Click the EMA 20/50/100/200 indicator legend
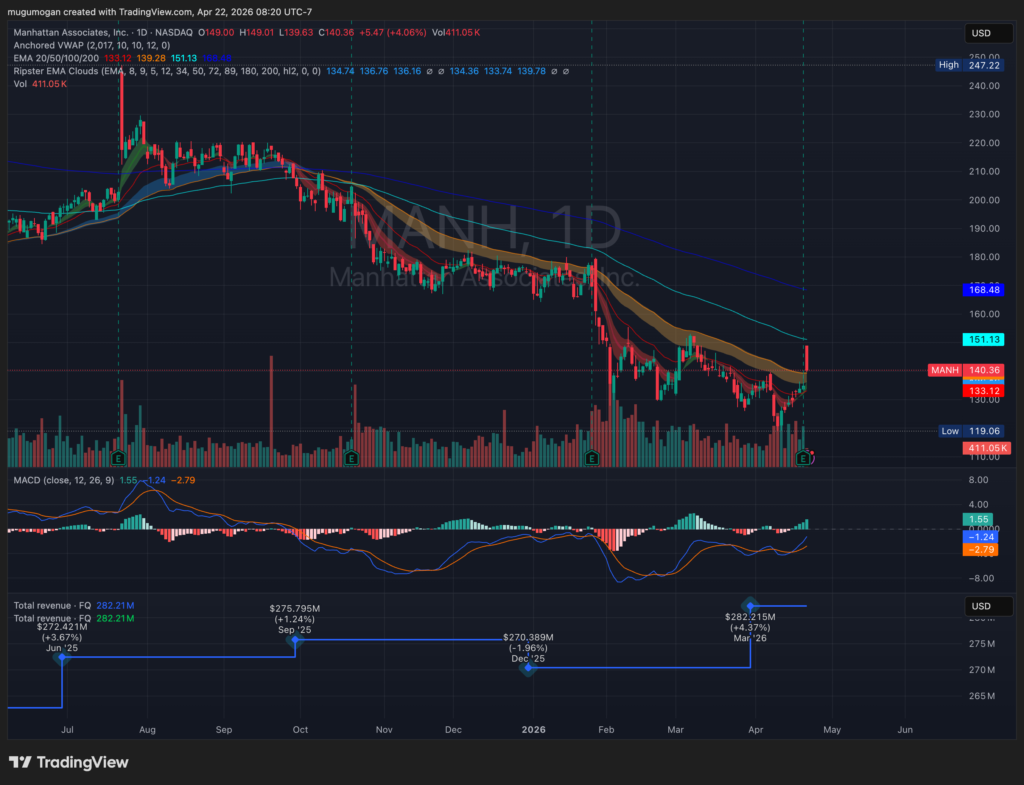 point(60,58)
